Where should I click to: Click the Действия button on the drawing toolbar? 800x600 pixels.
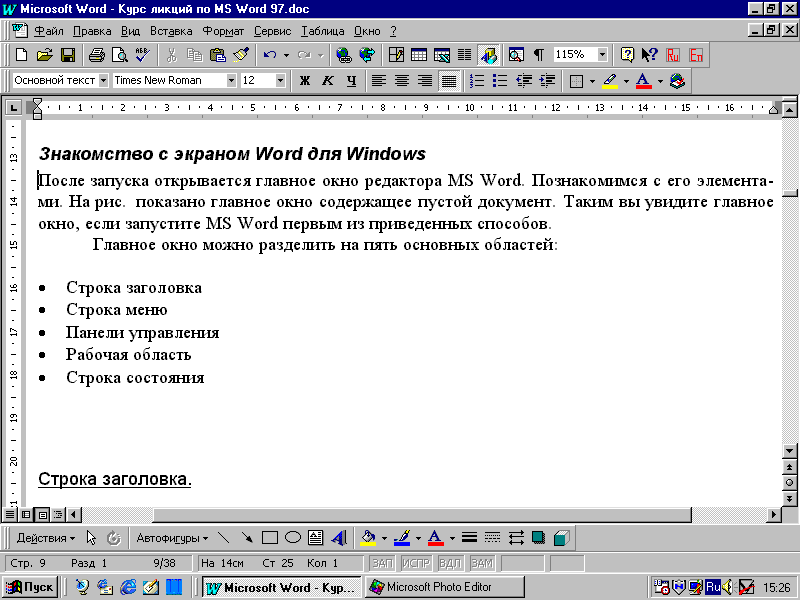point(45,538)
